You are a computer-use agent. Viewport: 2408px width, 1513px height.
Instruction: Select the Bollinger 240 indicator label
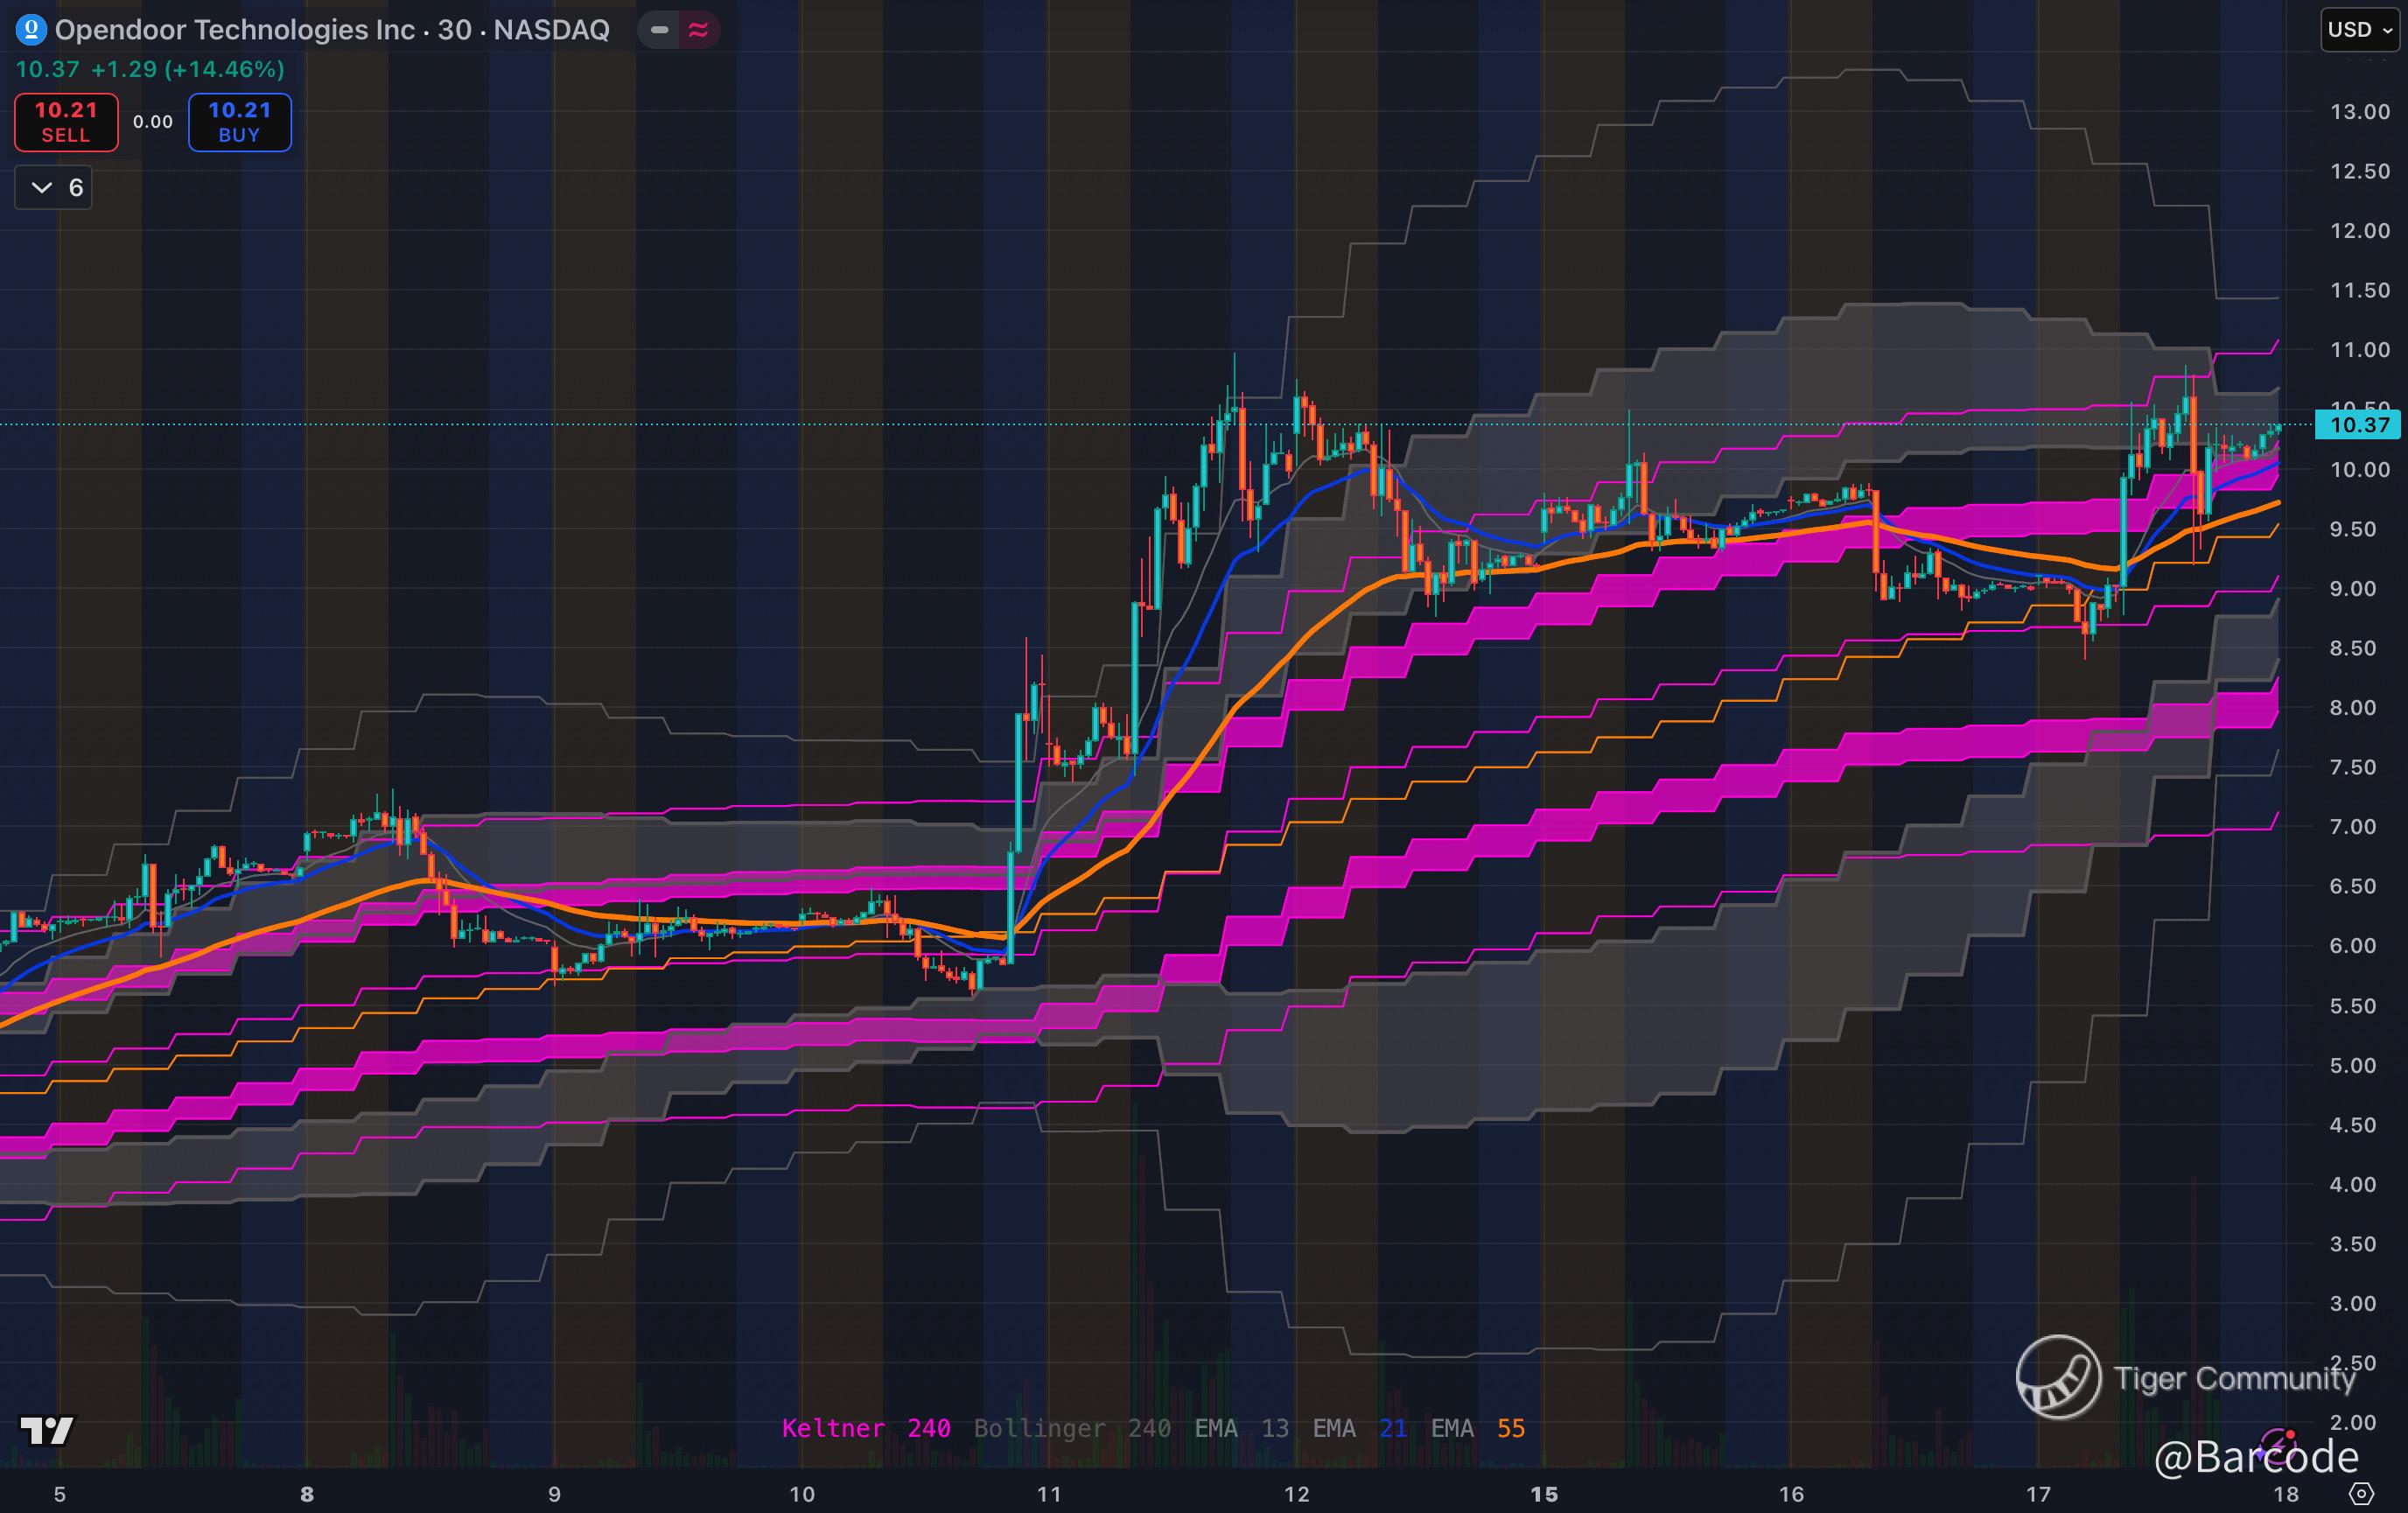(1072, 1428)
